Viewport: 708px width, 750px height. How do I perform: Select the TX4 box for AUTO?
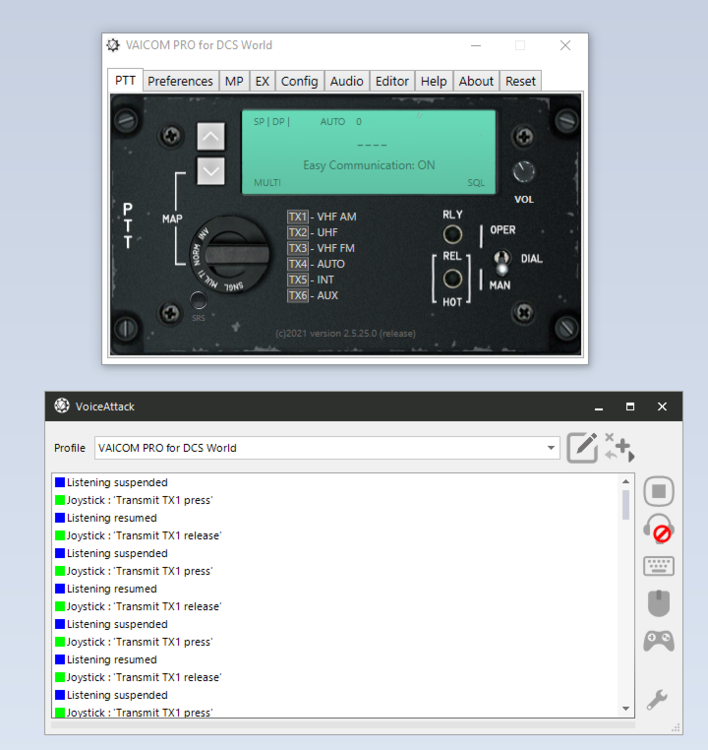click(x=298, y=264)
